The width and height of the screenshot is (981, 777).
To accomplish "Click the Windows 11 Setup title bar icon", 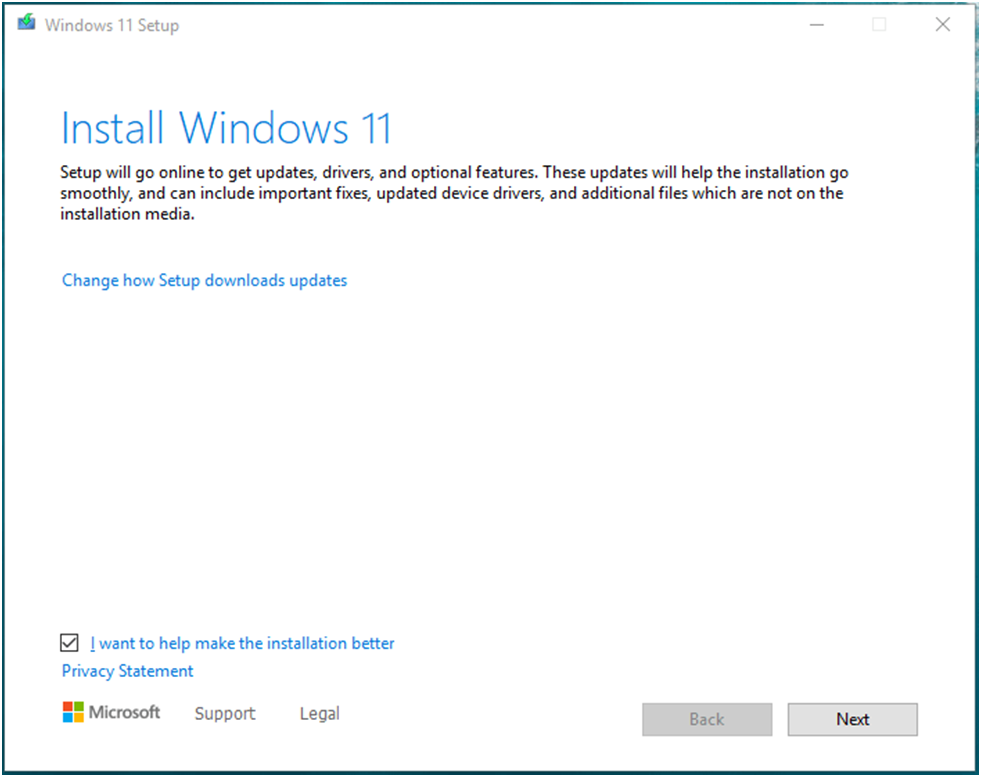I will click(x=26, y=23).
